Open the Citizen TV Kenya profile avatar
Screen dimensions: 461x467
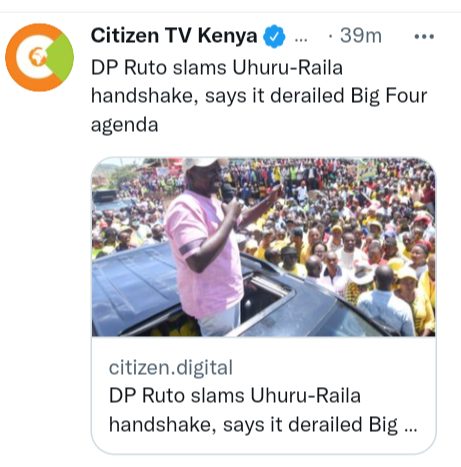(x=39, y=57)
